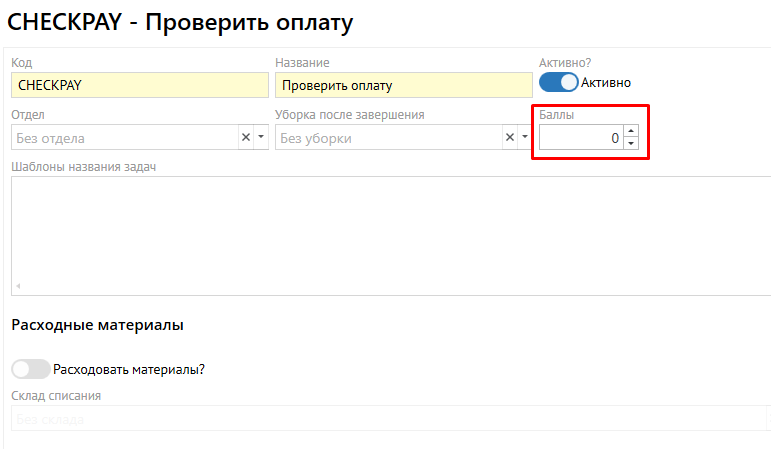Screen dimensions: 771x449
Task: Expand the Отдел dropdown arrow
Action: click(261, 138)
